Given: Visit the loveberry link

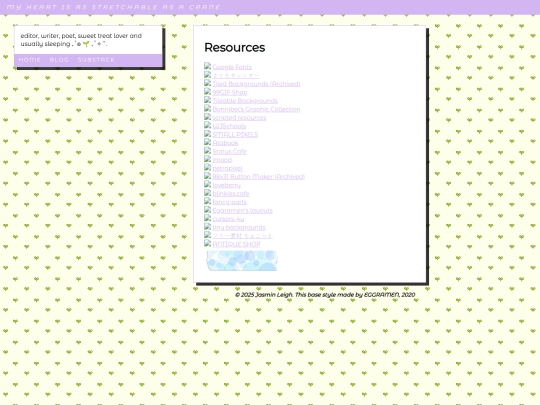Looking at the screenshot, I should [227, 185].
